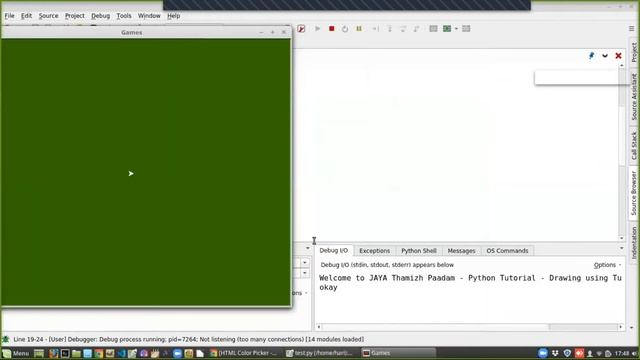
Task: Open the Help menu
Action: point(173,16)
